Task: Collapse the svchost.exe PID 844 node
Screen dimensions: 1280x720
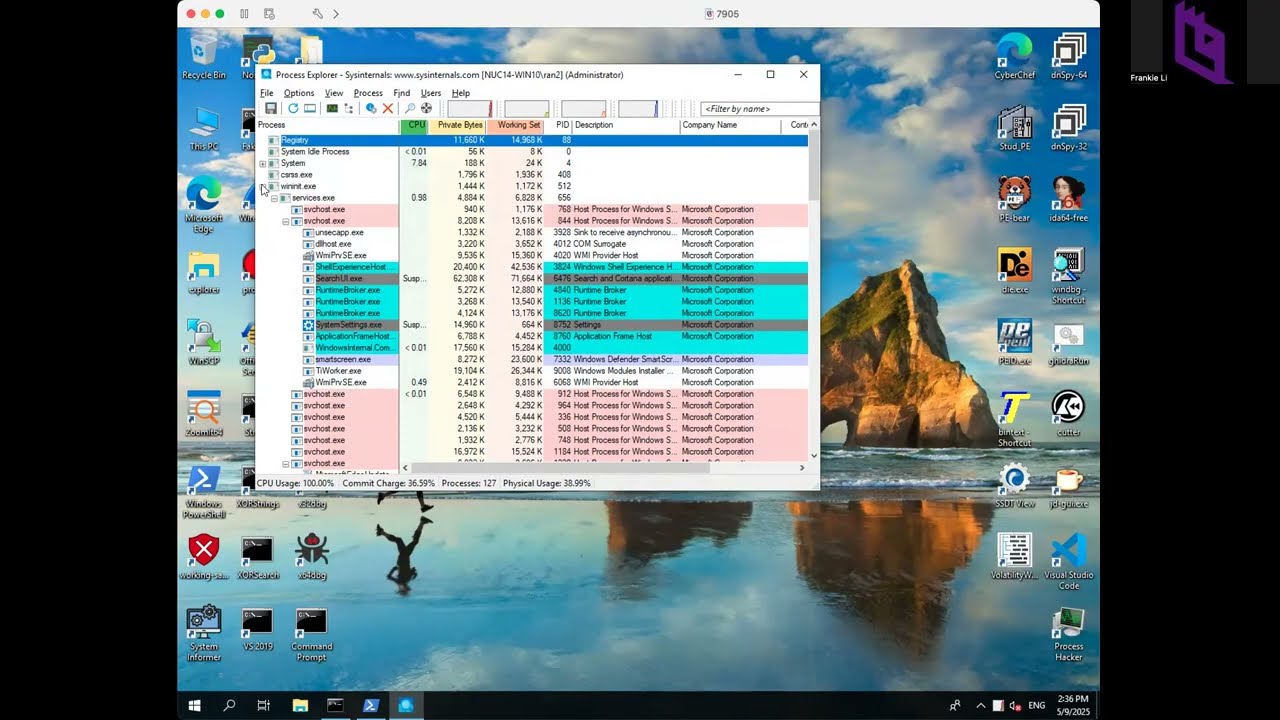Action: (x=286, y=221)
